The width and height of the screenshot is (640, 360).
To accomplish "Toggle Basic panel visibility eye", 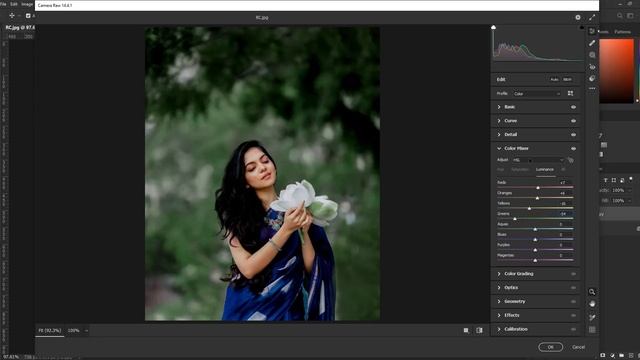I will [x=573, y=107].
